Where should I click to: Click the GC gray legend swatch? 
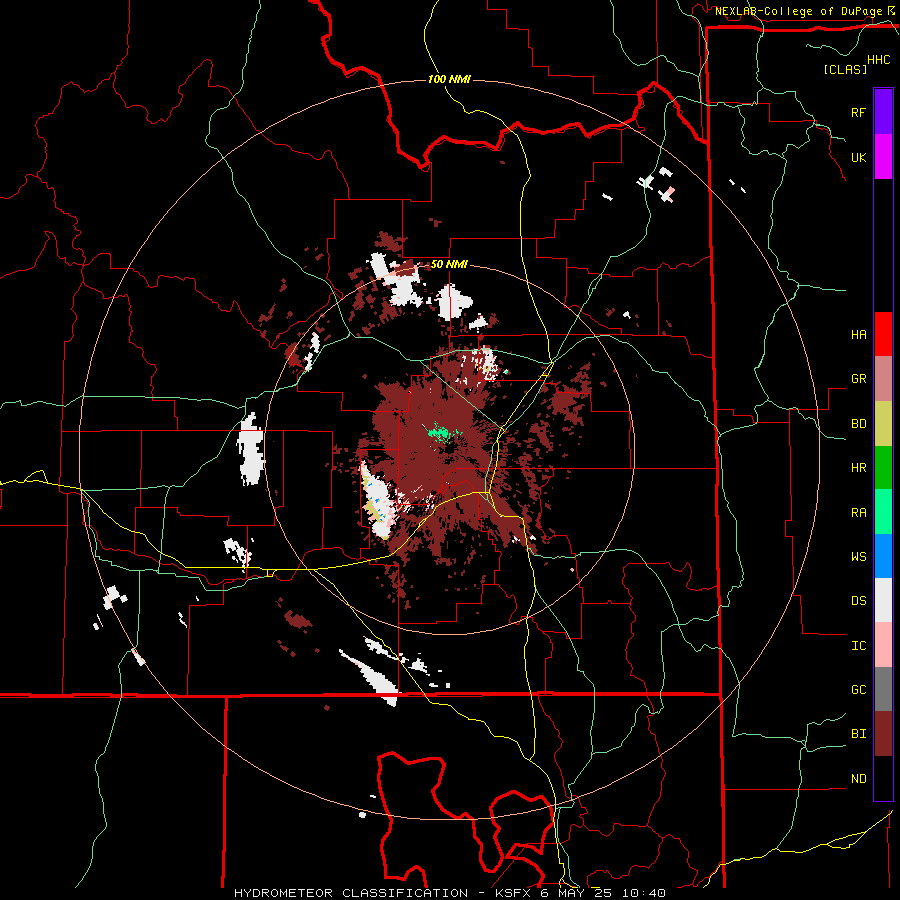883,689
